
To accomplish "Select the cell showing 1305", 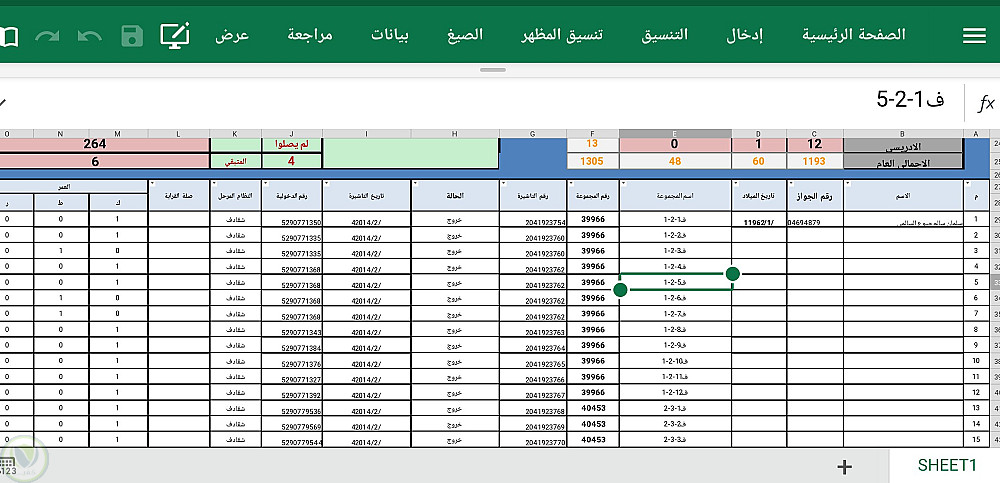I will tap(592, 161).
